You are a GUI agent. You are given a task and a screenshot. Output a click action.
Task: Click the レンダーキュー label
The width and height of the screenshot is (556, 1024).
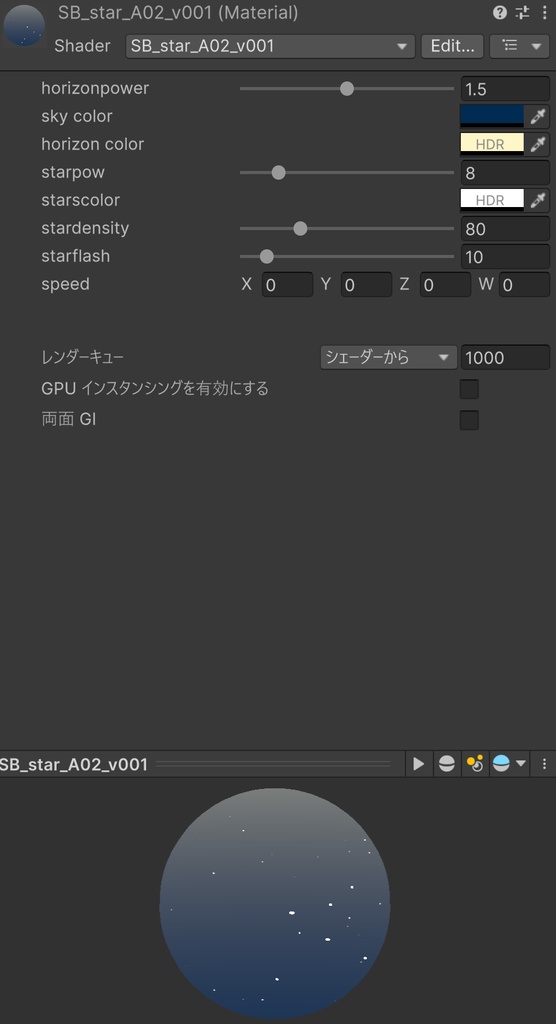pyautogui.click(x=82, y=357)
